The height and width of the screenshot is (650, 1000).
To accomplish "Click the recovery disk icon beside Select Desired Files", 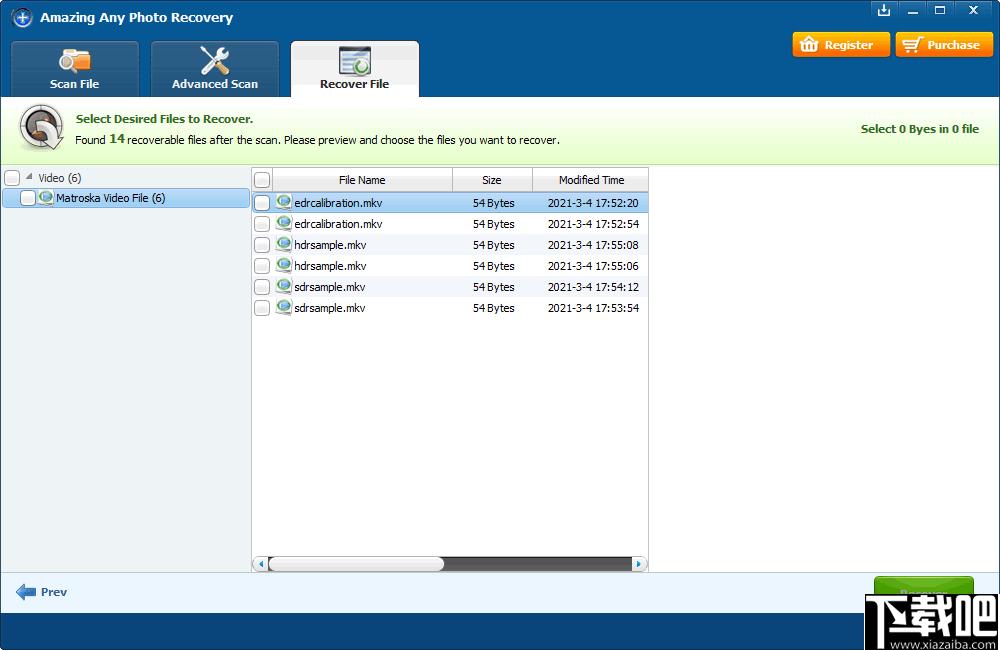I will pos(41,128).
